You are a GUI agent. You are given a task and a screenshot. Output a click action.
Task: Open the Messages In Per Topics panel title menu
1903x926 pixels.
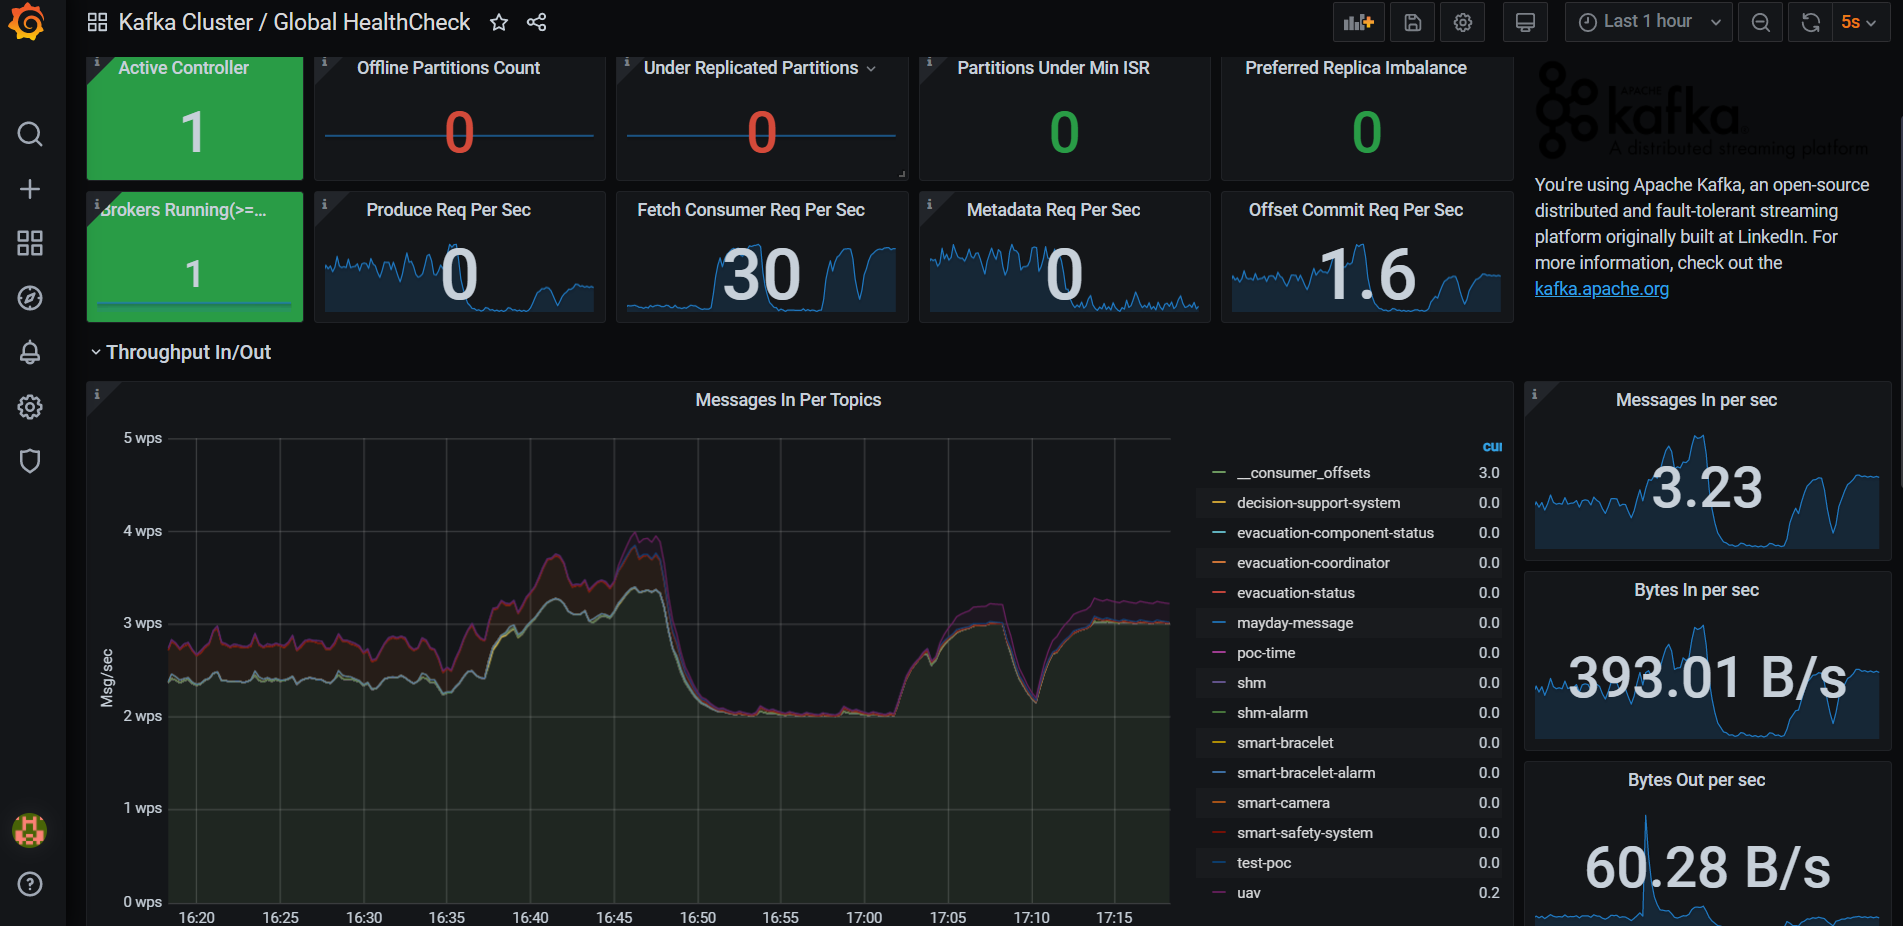click(x=788, y=400)
